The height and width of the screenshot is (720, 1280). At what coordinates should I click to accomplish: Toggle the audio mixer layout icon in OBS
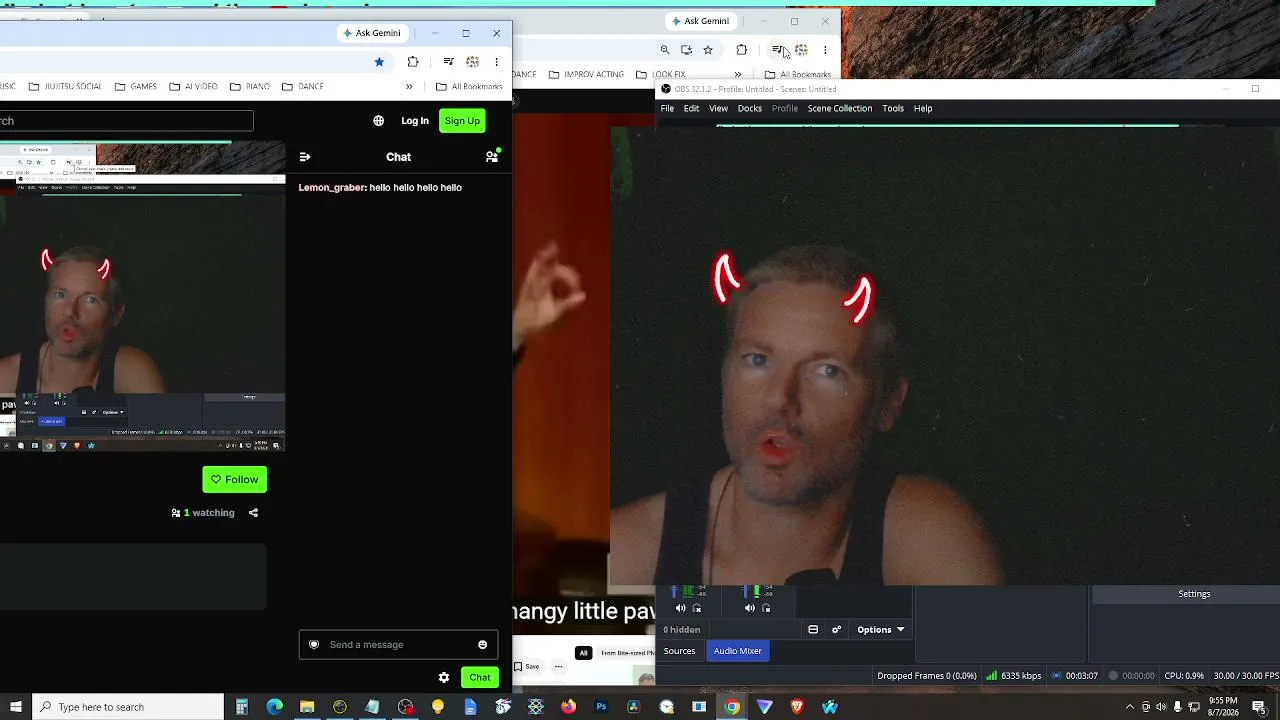click(813, 630)
